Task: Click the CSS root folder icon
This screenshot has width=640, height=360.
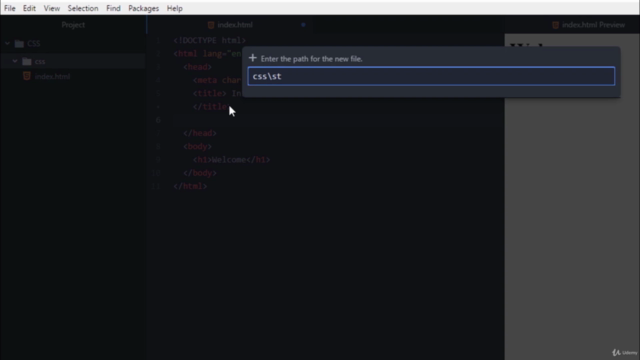Action: (19, 43)
